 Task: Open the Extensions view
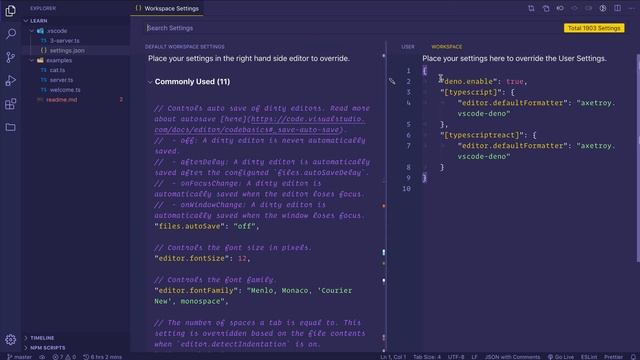coord(11,104)
